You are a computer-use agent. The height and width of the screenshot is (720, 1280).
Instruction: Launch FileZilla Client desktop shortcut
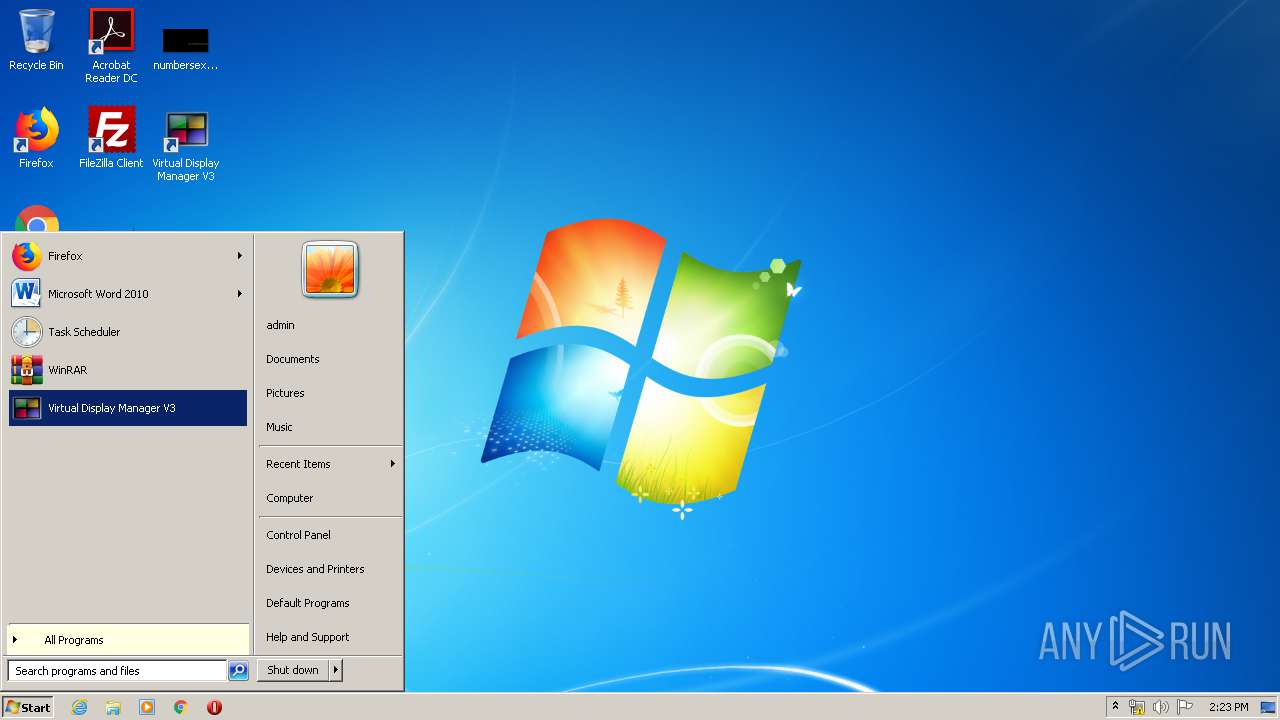(x=111, y=138)
